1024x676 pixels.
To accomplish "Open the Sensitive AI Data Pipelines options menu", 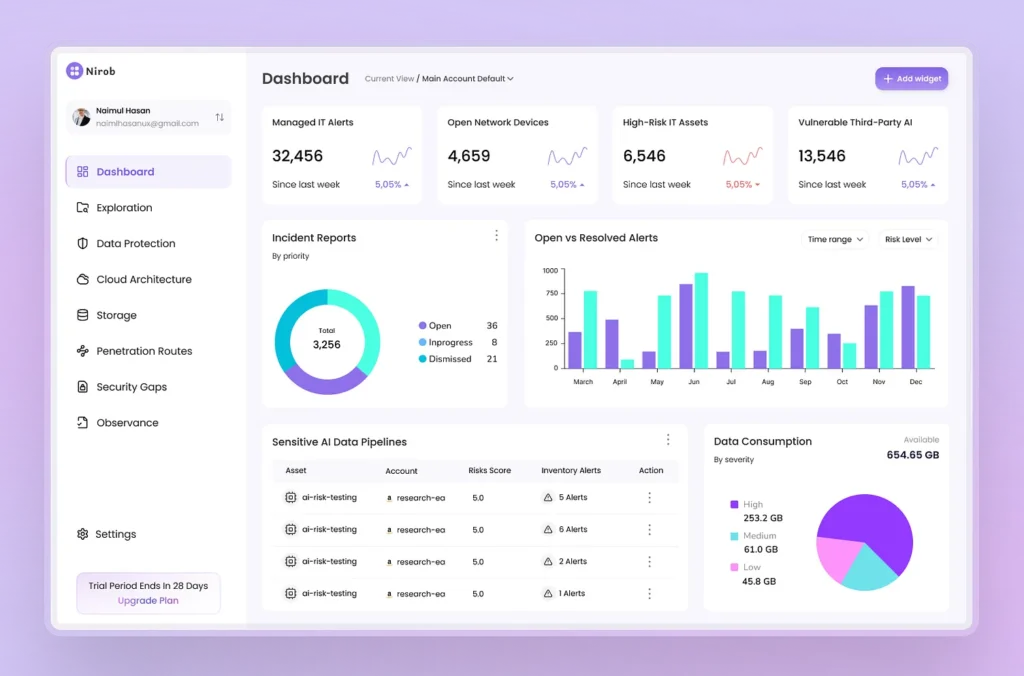I will pyautogui.click(x=668, y=440).
